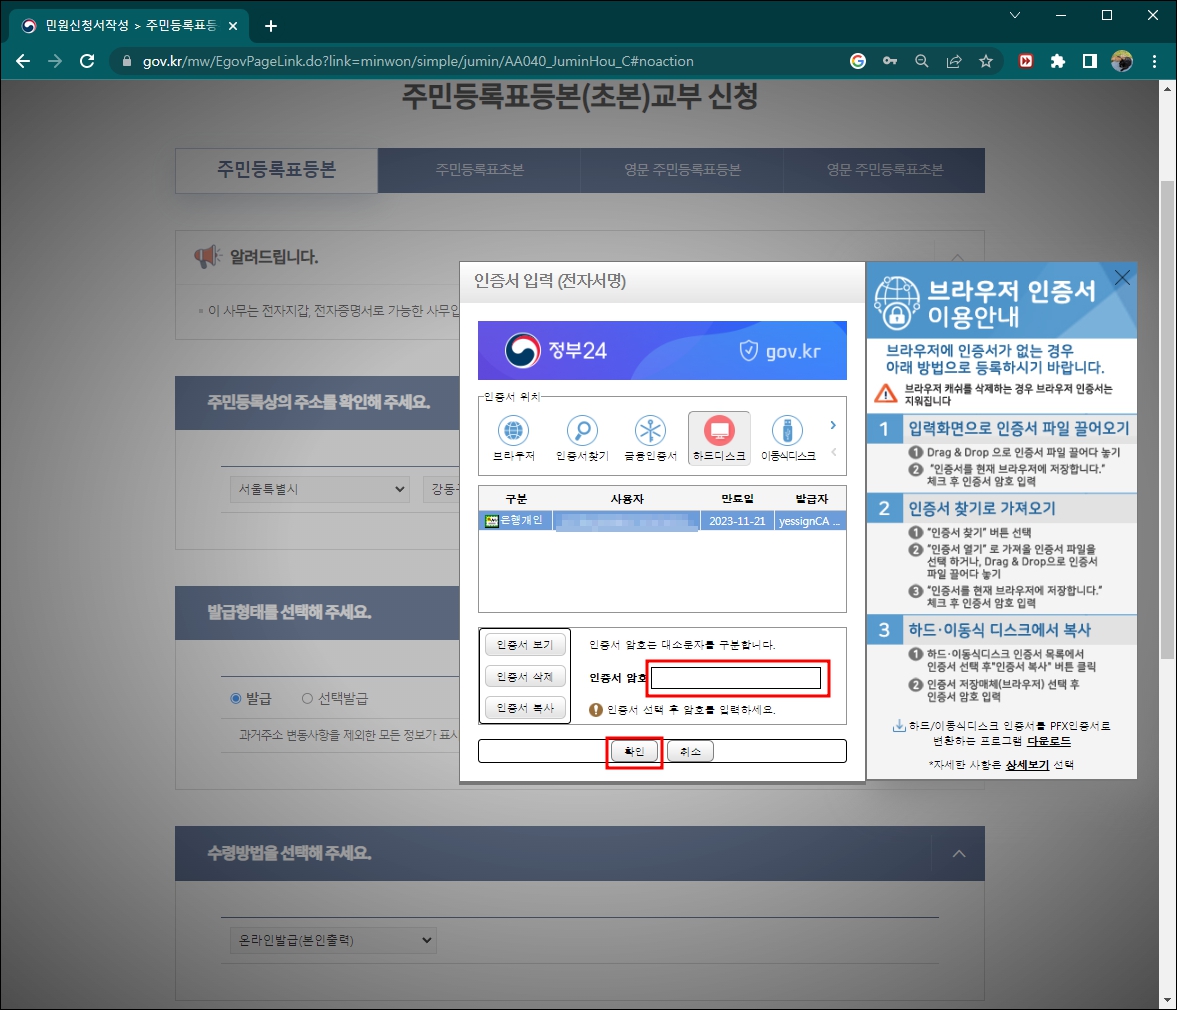Click the browser profile avatar icon
The image size is (1177, 1010).
[x=1121, y=61]
